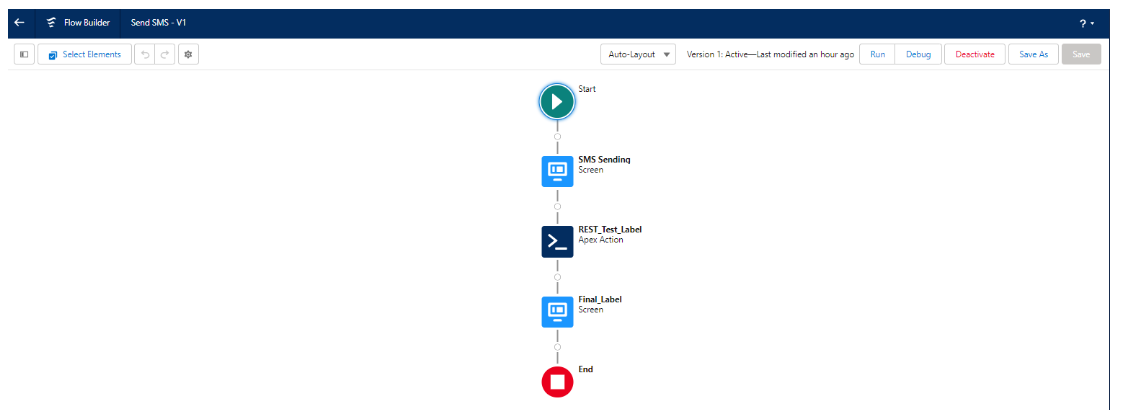The width and height of the screenshot is (1122, 418).
Task: Select the Start element icon
Action: coord(557,102)
